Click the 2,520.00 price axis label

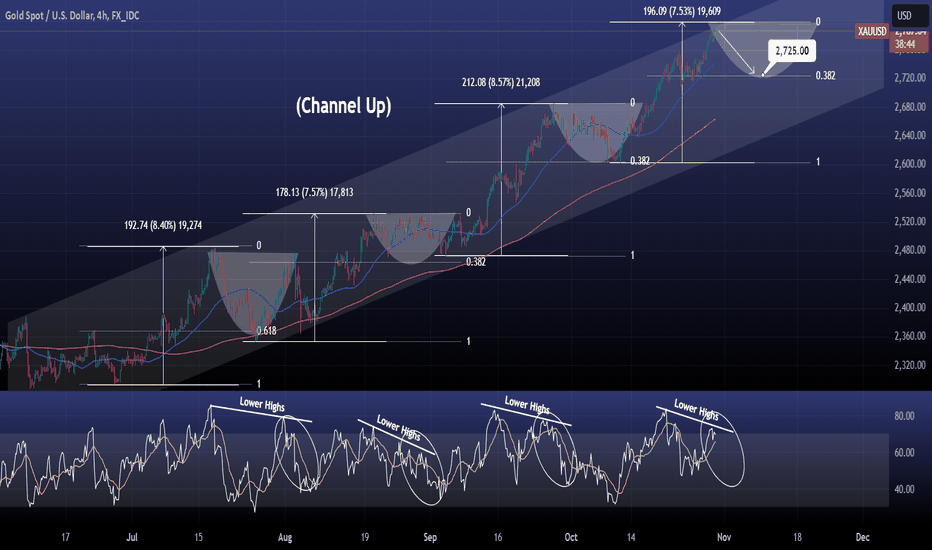pyautogui.click(x=909, y=222)
